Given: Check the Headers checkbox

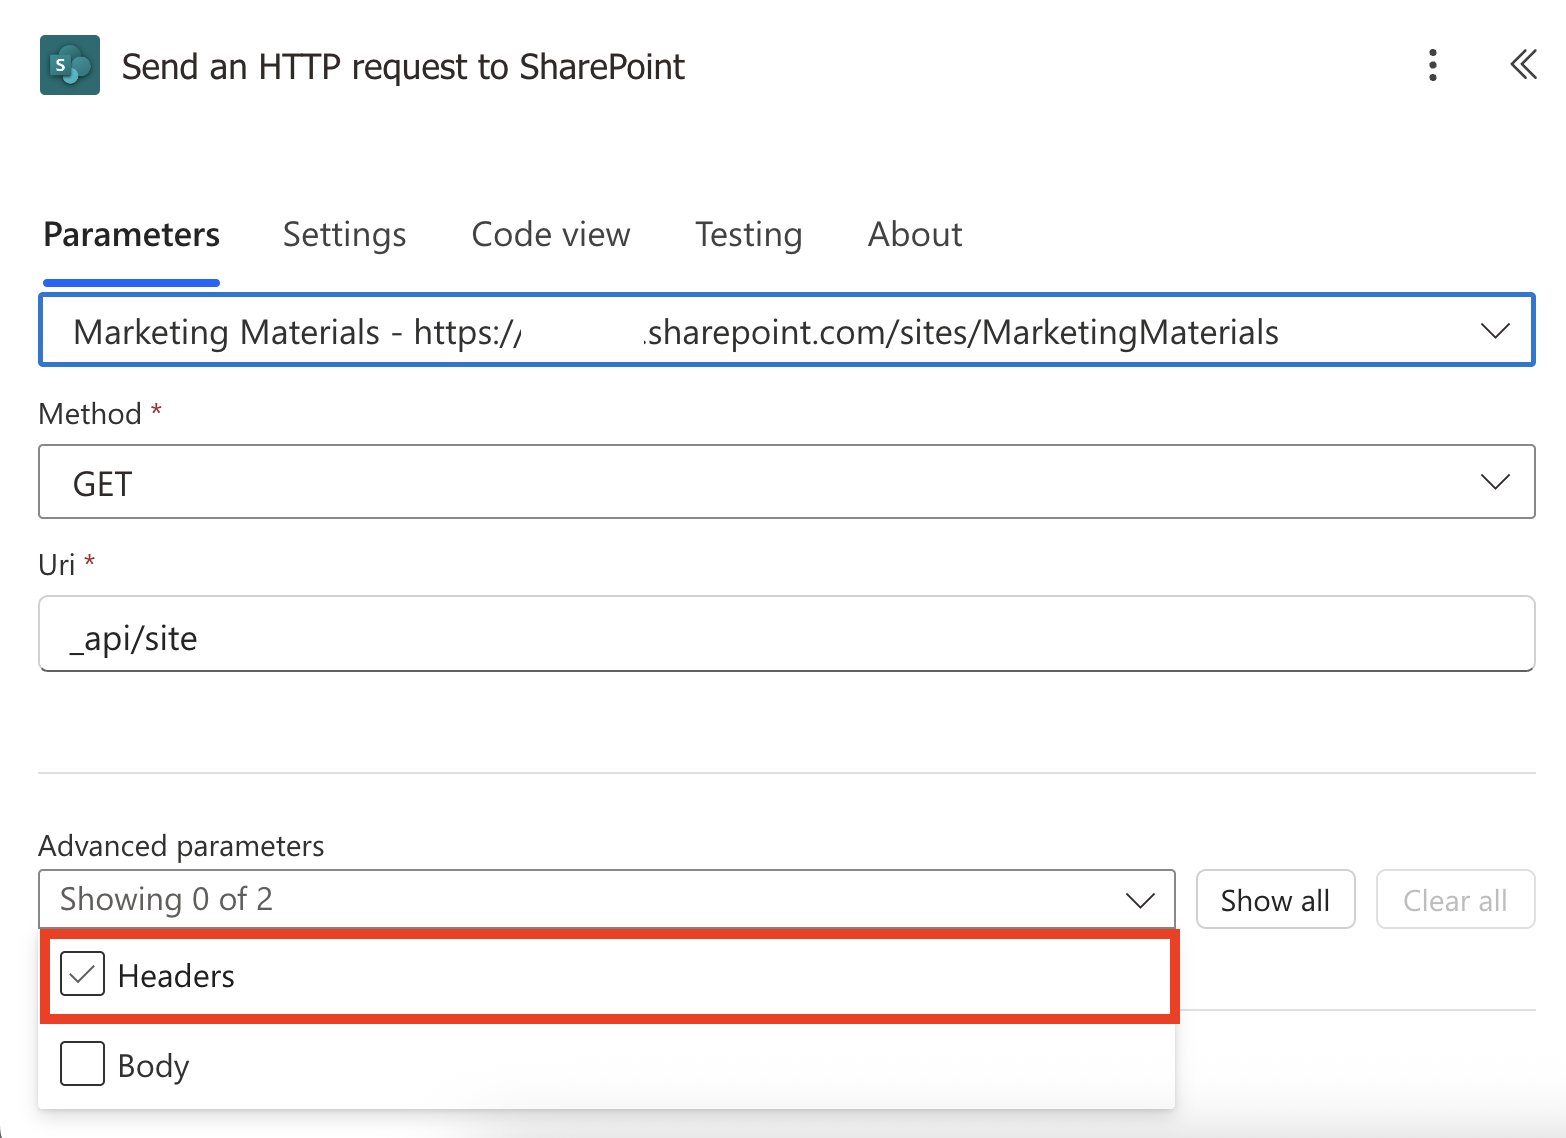Looking at the screenshot, I should click(82, 974).
